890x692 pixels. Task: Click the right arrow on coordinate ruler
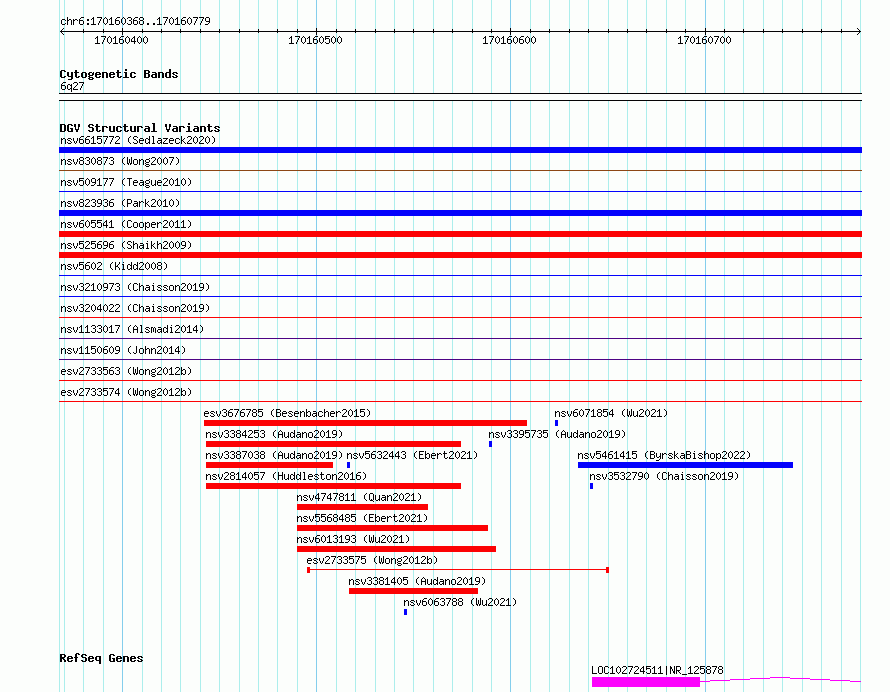point(858,31)
